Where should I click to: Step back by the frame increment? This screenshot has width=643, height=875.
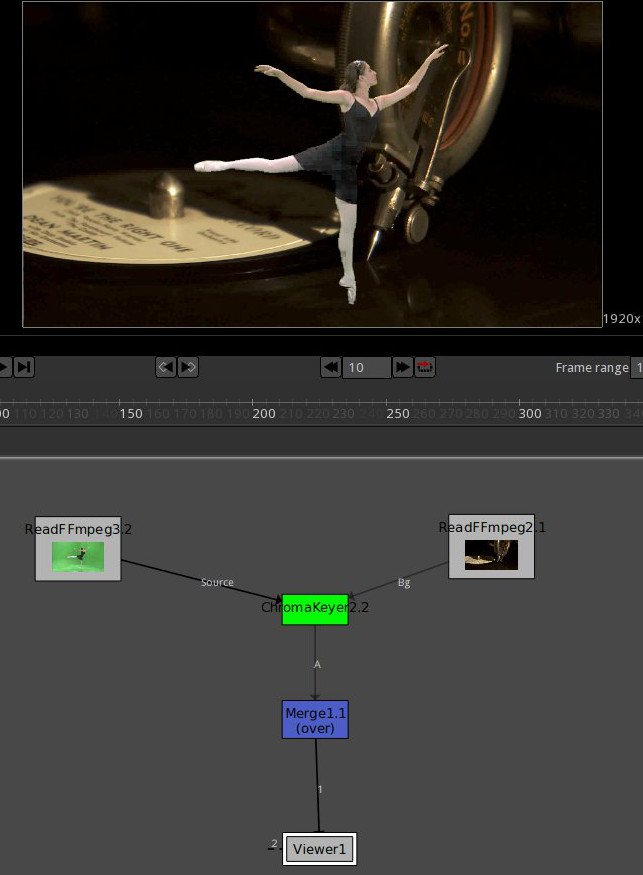(x=330, y=367)
